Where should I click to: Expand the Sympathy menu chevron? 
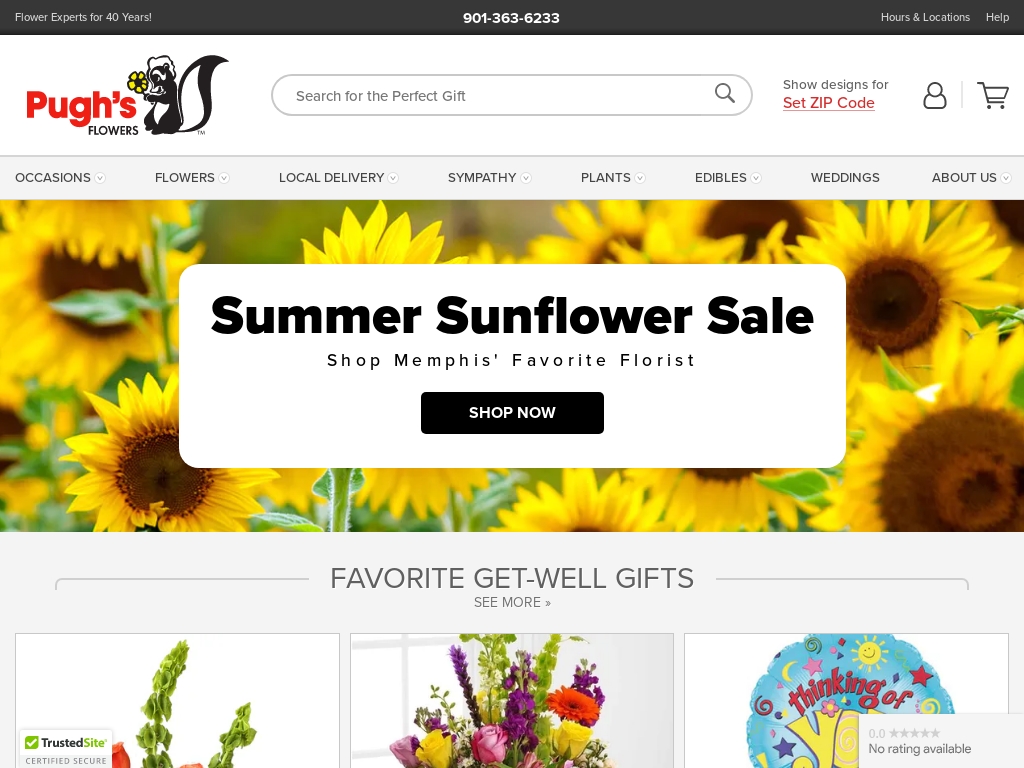pos(526,178)
